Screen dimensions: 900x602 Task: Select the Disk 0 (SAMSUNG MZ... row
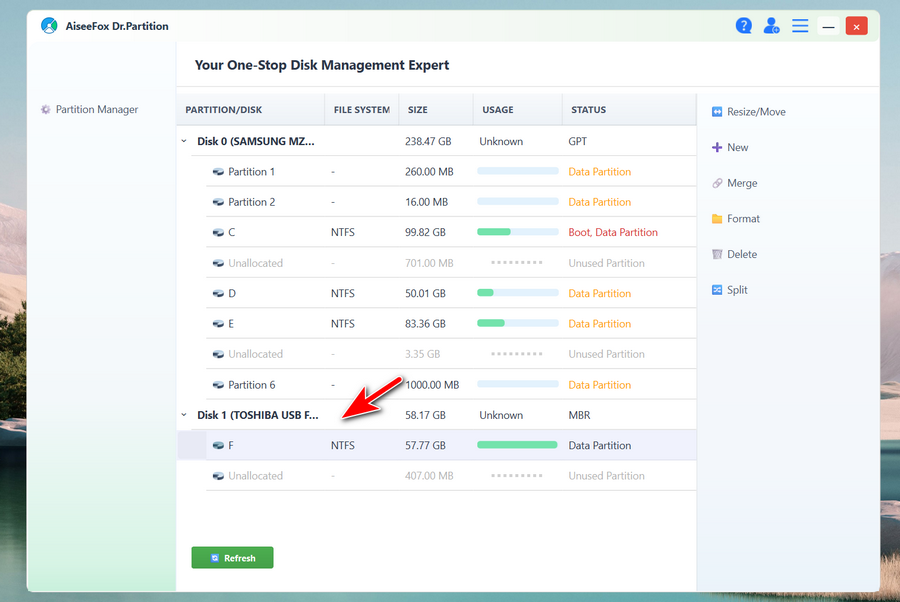coord(436,141)
